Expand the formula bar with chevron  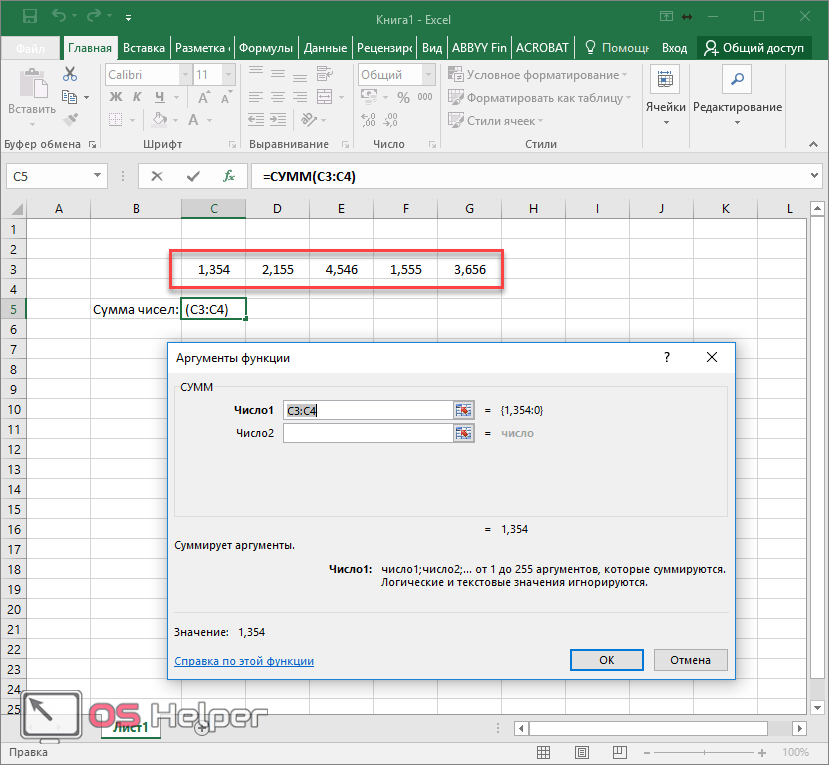click(x=814, y=176)
